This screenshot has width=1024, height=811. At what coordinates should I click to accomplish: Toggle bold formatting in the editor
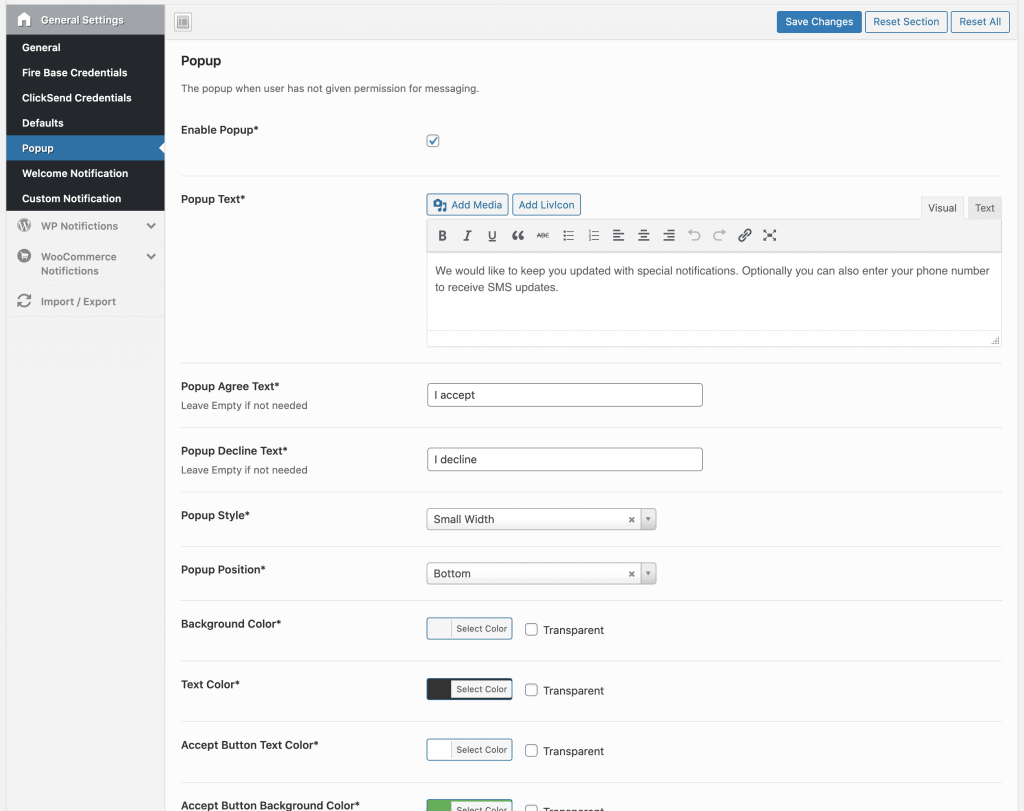[x=442, y=236]
